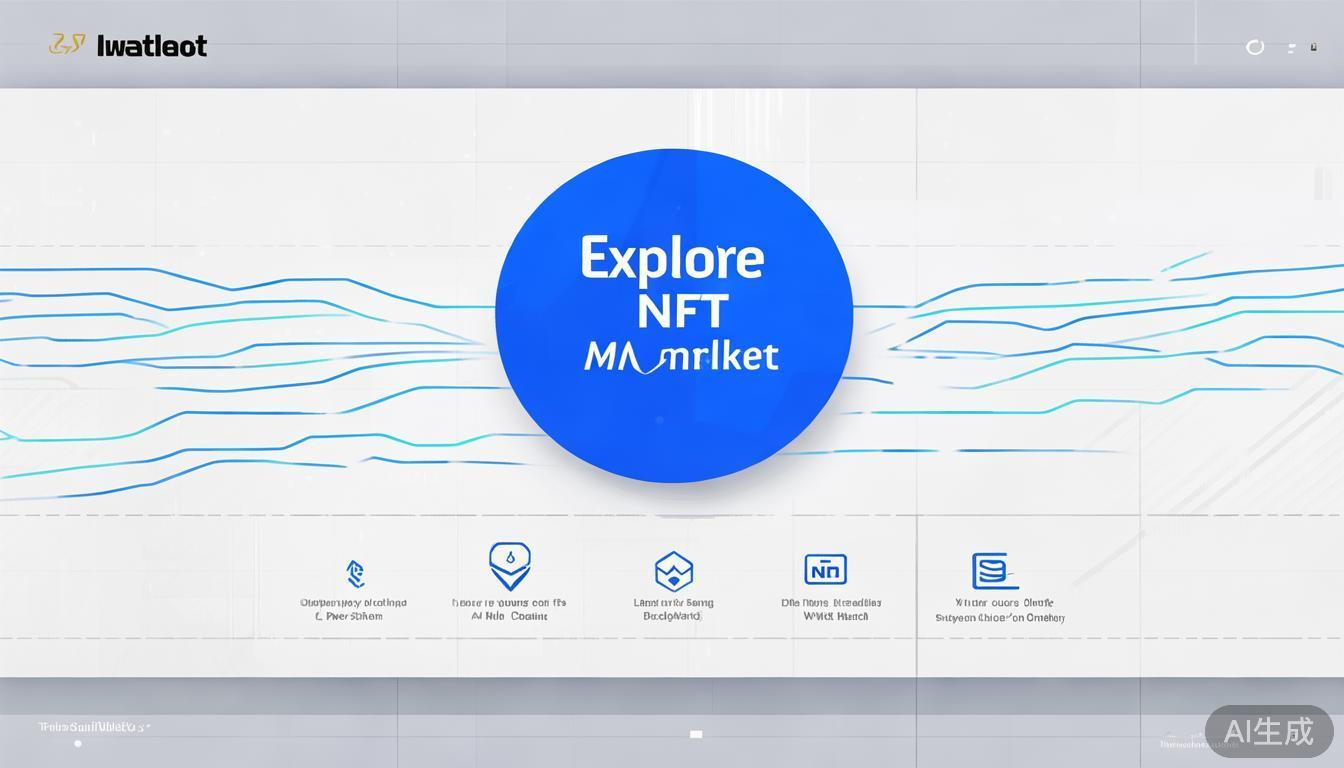Screen dimensions: 1344x768
Task: Select the shield with droplet icon
Action: (509, 565)
